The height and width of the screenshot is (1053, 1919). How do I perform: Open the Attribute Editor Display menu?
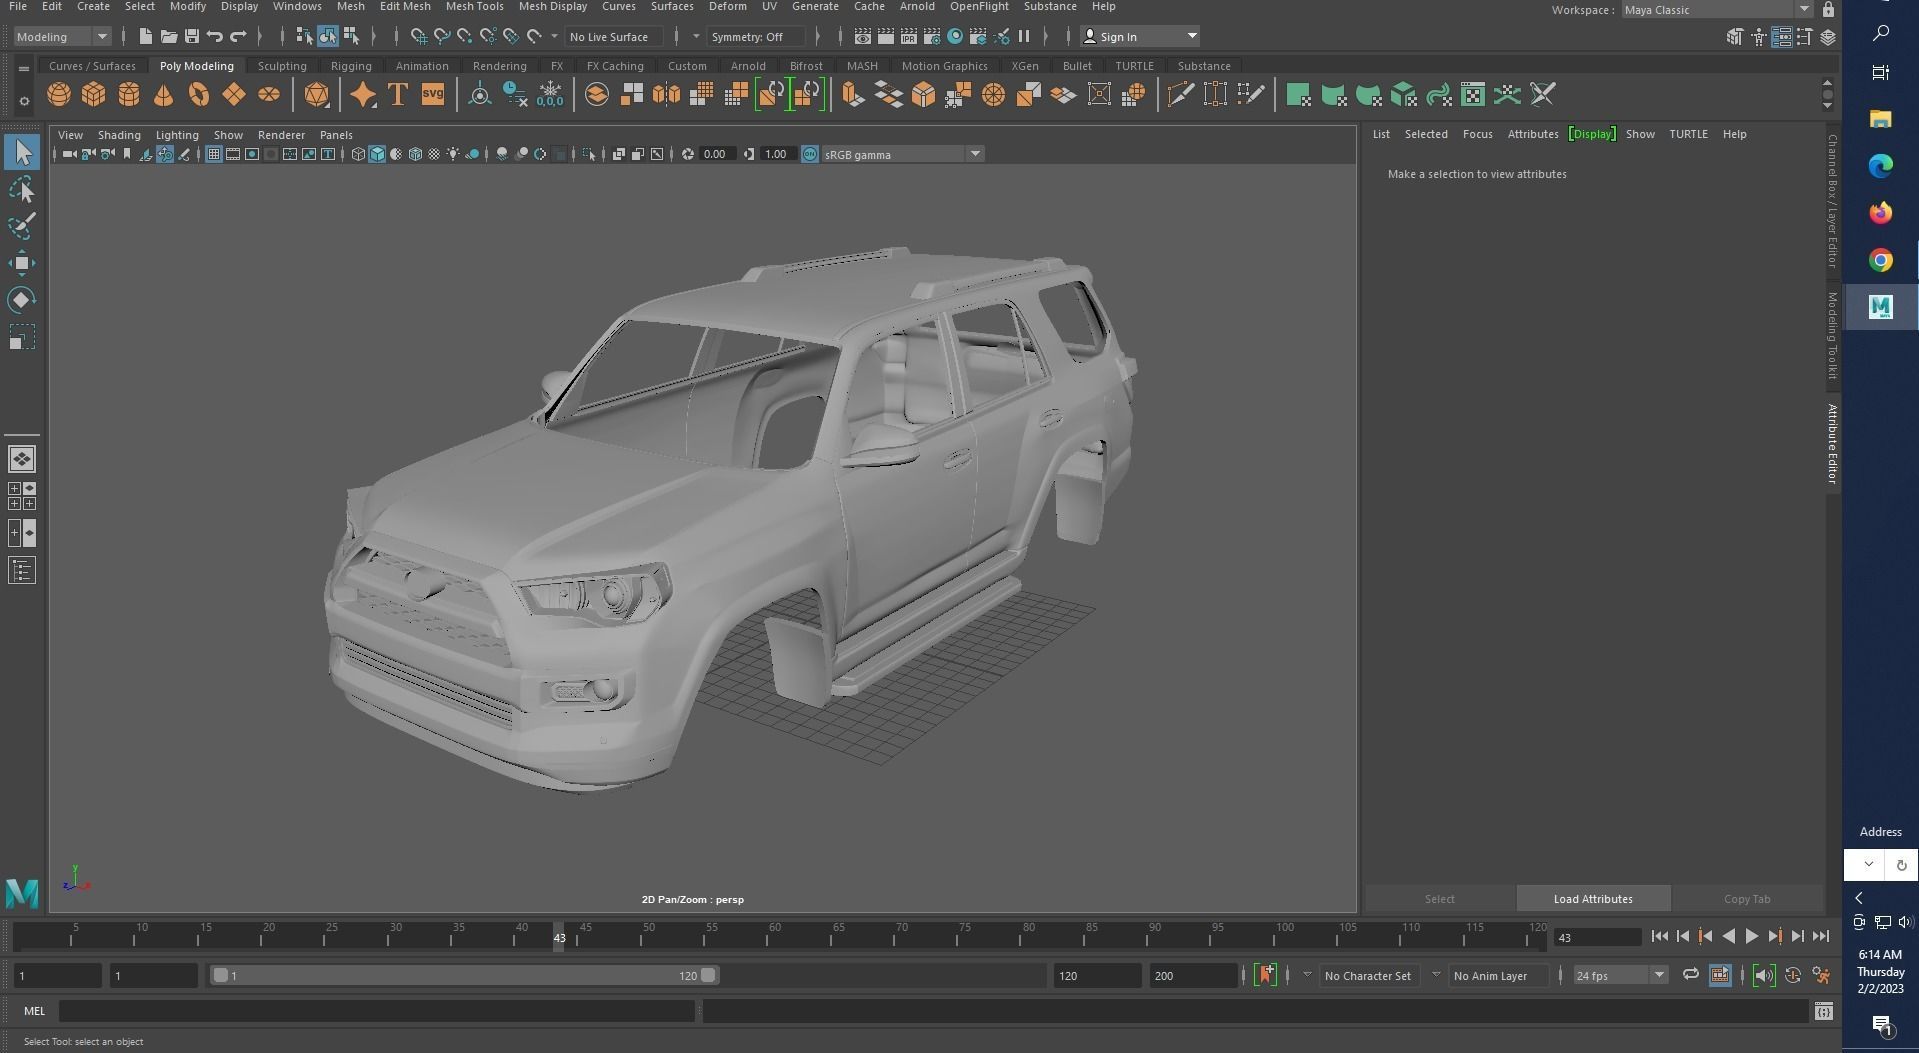(1592, 134)
